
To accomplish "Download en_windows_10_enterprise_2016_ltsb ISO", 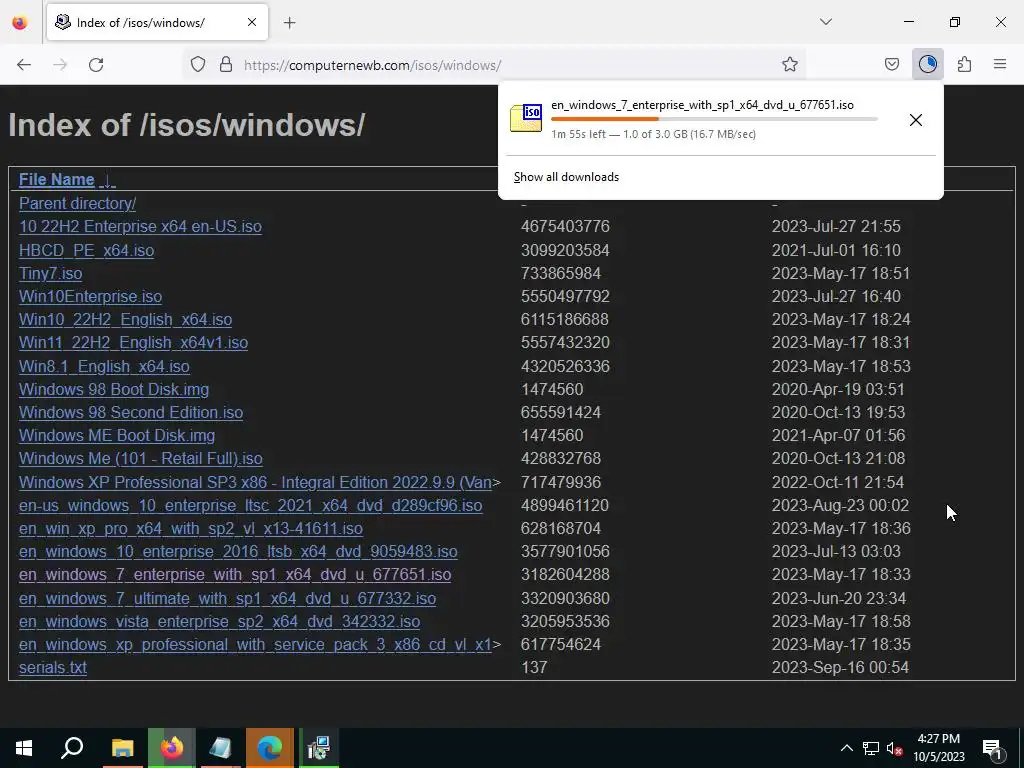I will [238, 552].
